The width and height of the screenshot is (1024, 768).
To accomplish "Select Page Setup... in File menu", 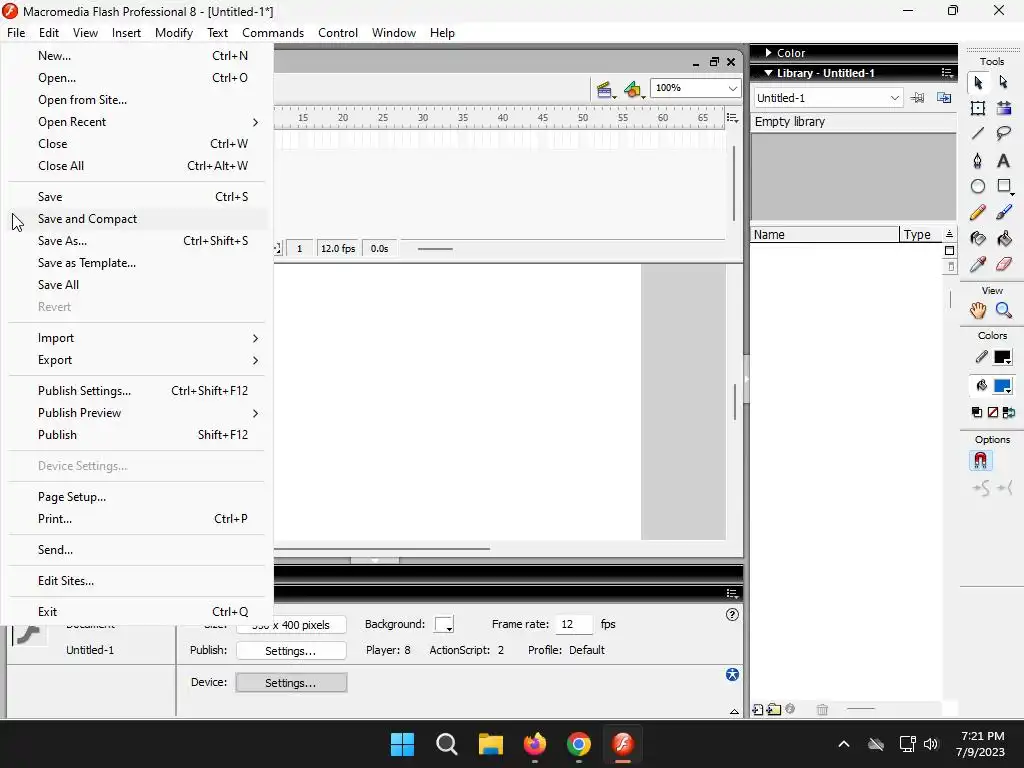I will click(x=137, y=497).
